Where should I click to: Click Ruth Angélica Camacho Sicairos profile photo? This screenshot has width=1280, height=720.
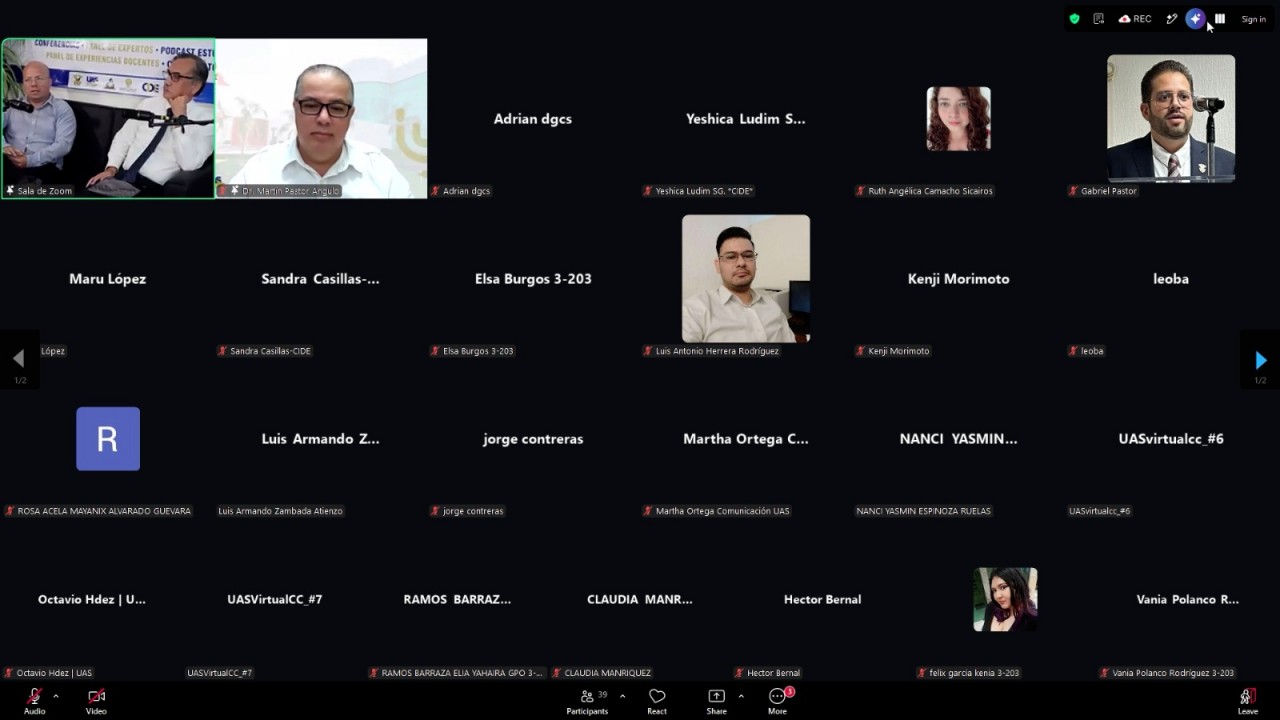coord(959,119)
